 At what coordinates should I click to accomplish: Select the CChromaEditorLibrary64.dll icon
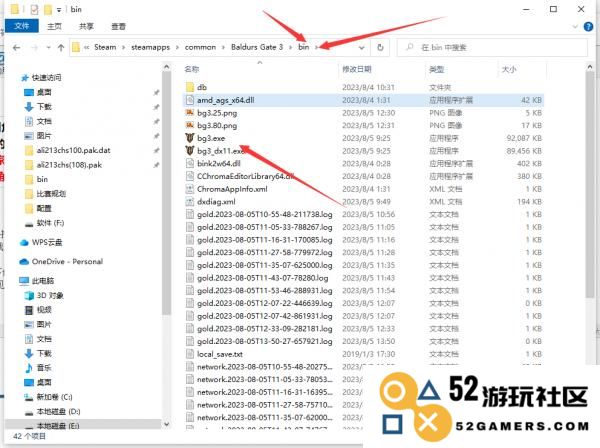point(190,176)
